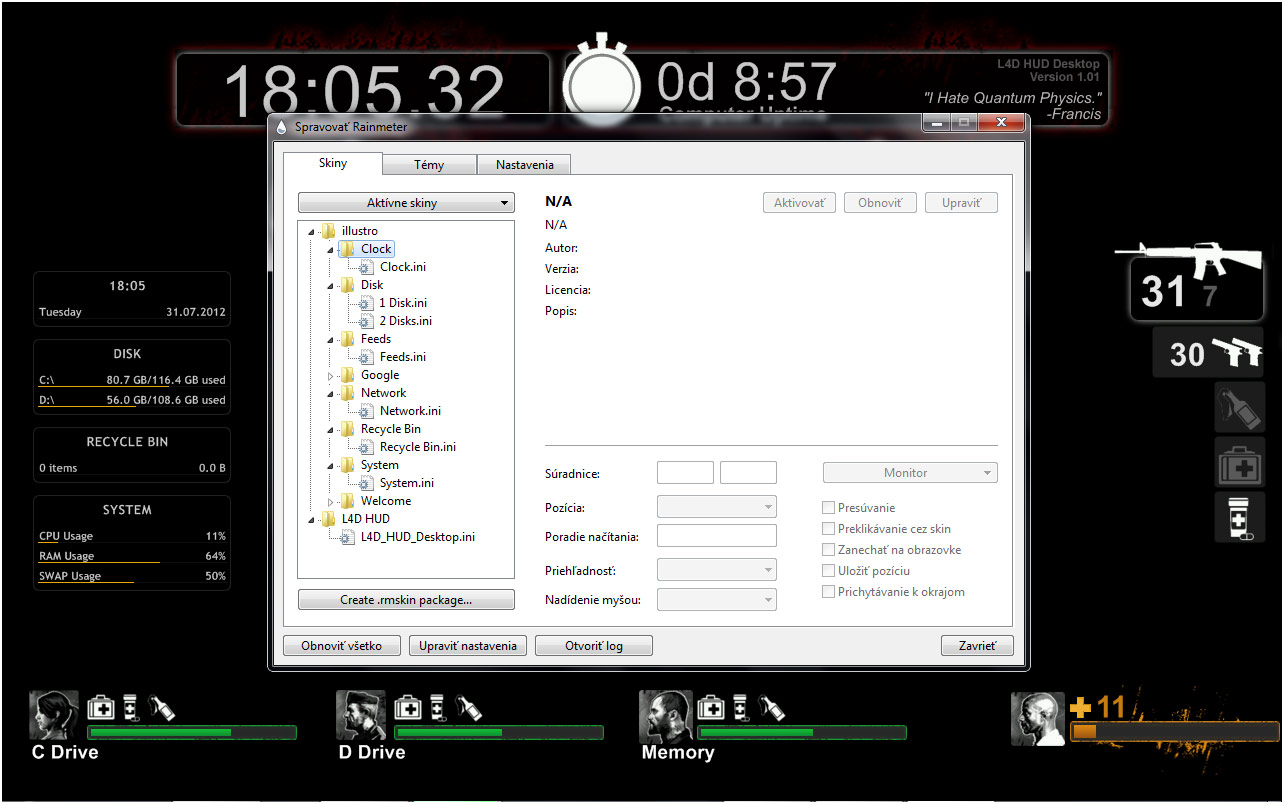Click the first aid kit icon on right
This screenshot has height=804, width=1284.
tap(1239, 463)
